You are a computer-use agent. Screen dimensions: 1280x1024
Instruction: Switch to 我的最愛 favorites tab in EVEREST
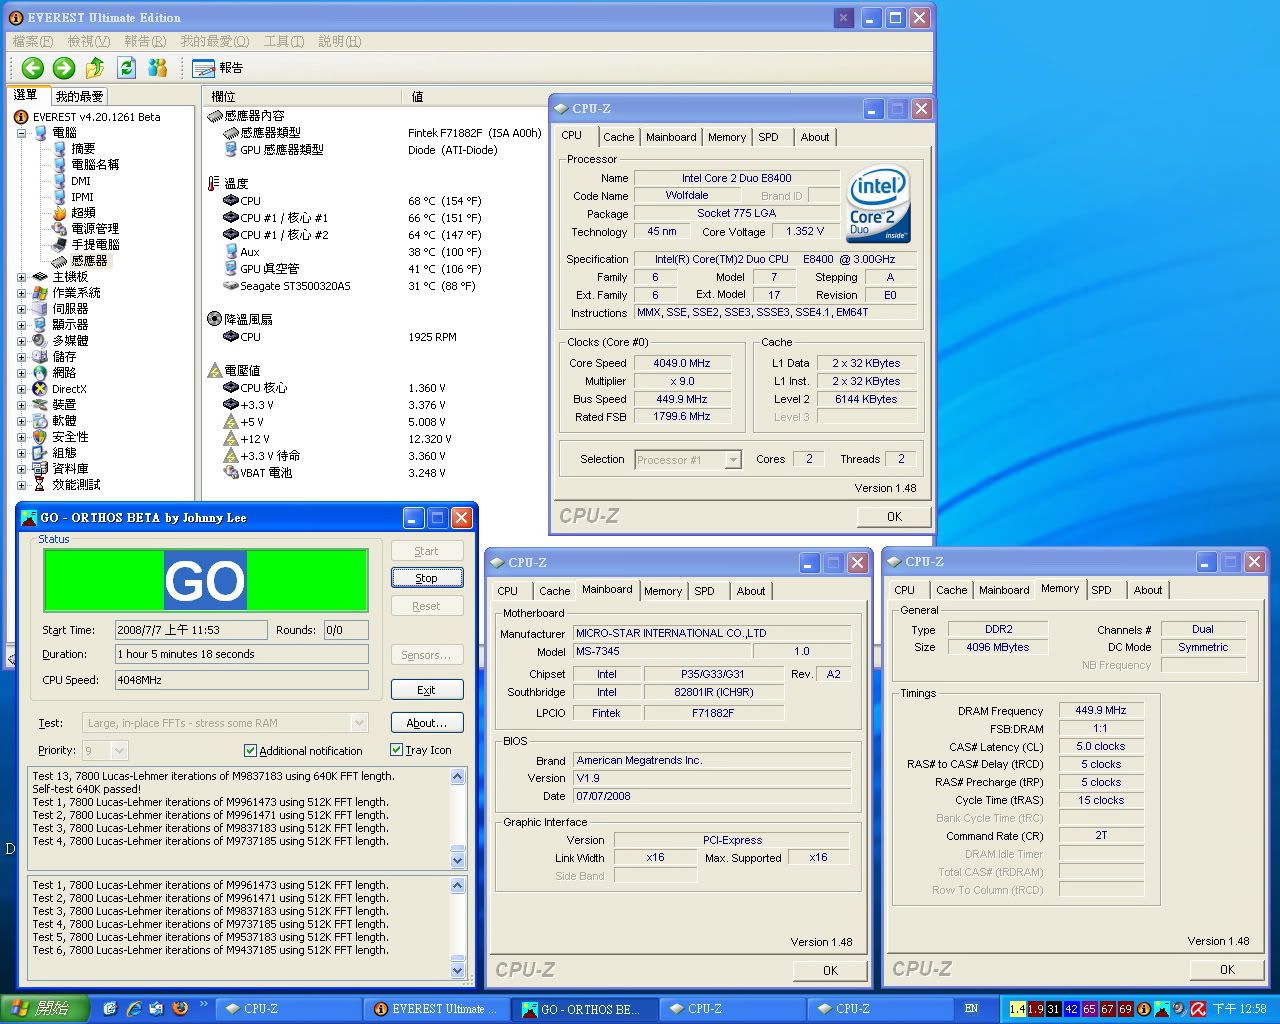(79, 97)
